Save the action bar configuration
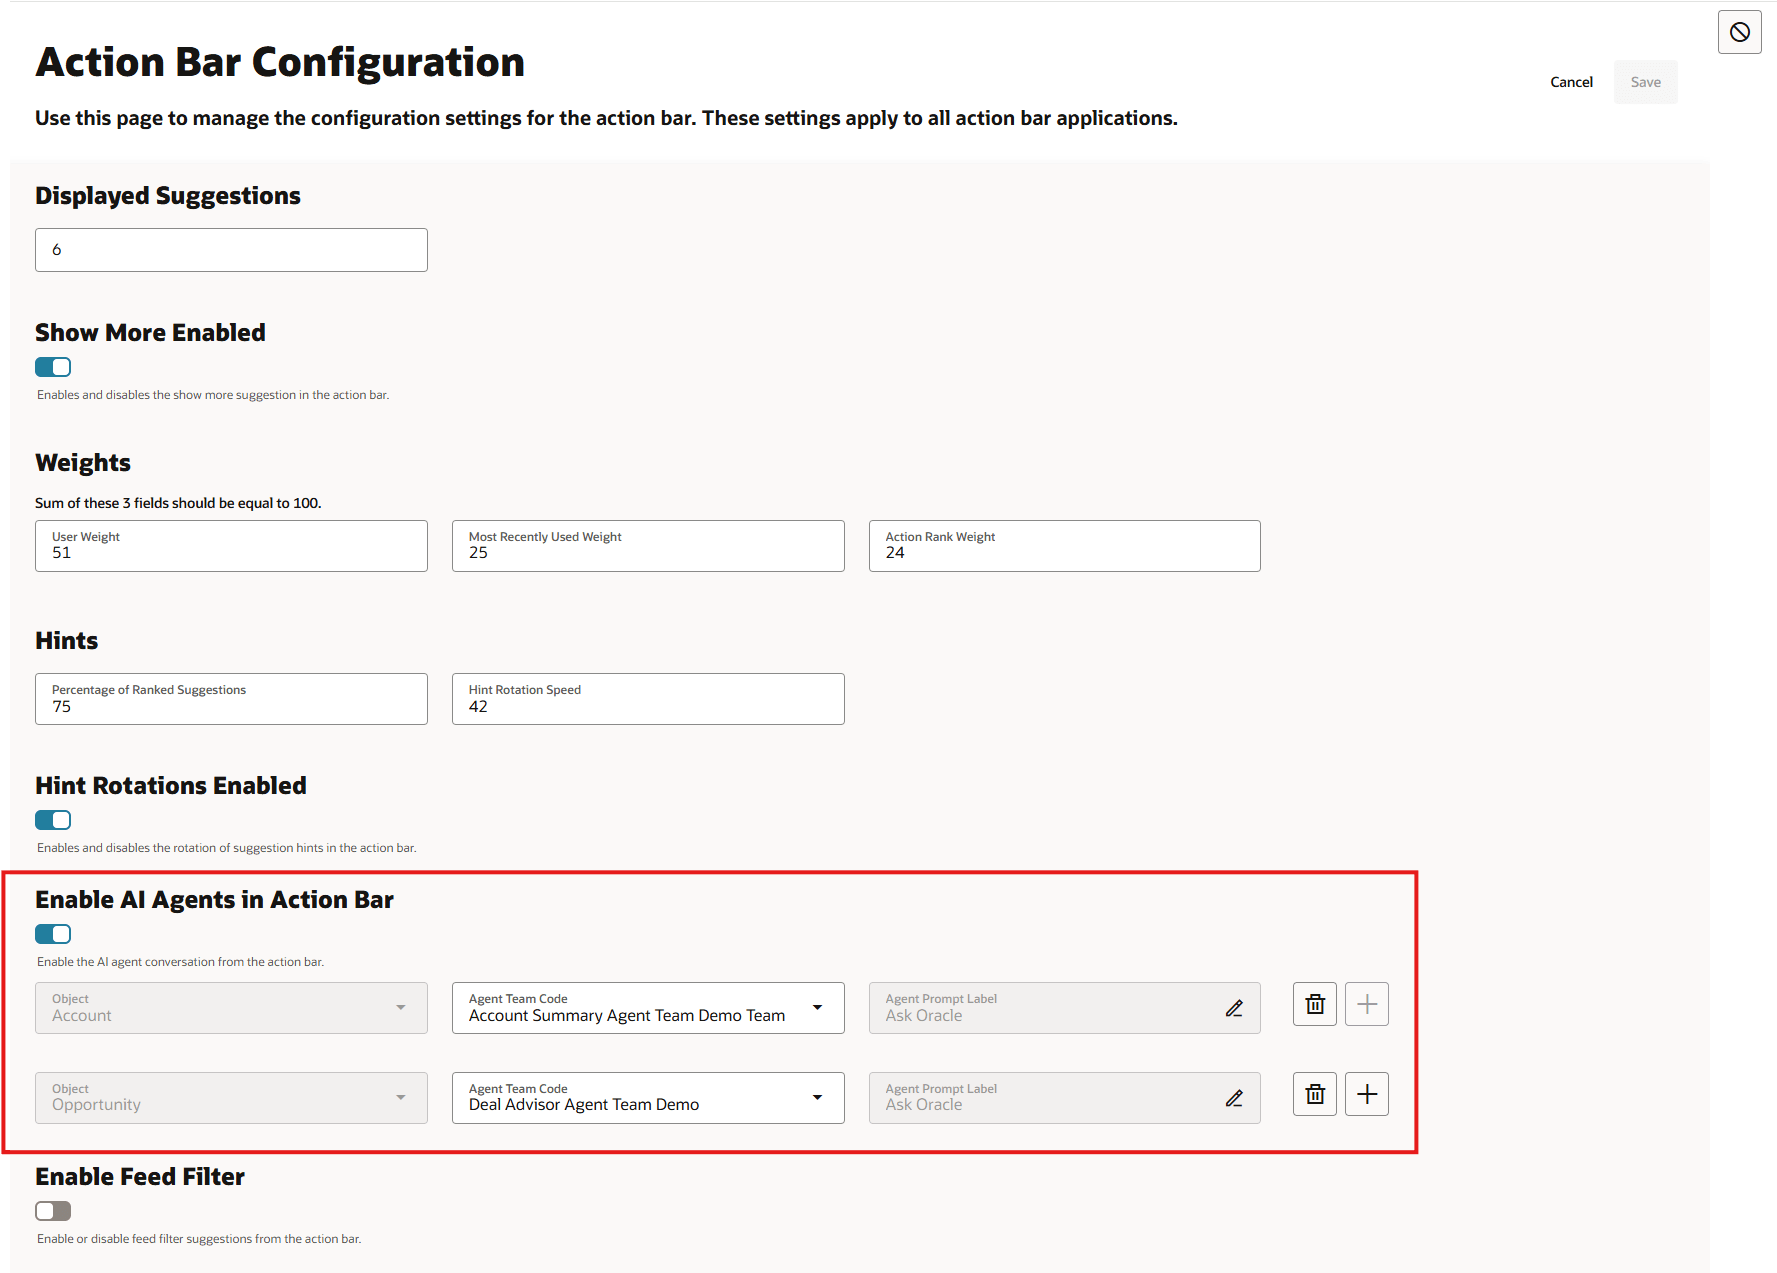Screen dimensions: 1777x1273 point(1645,82)
